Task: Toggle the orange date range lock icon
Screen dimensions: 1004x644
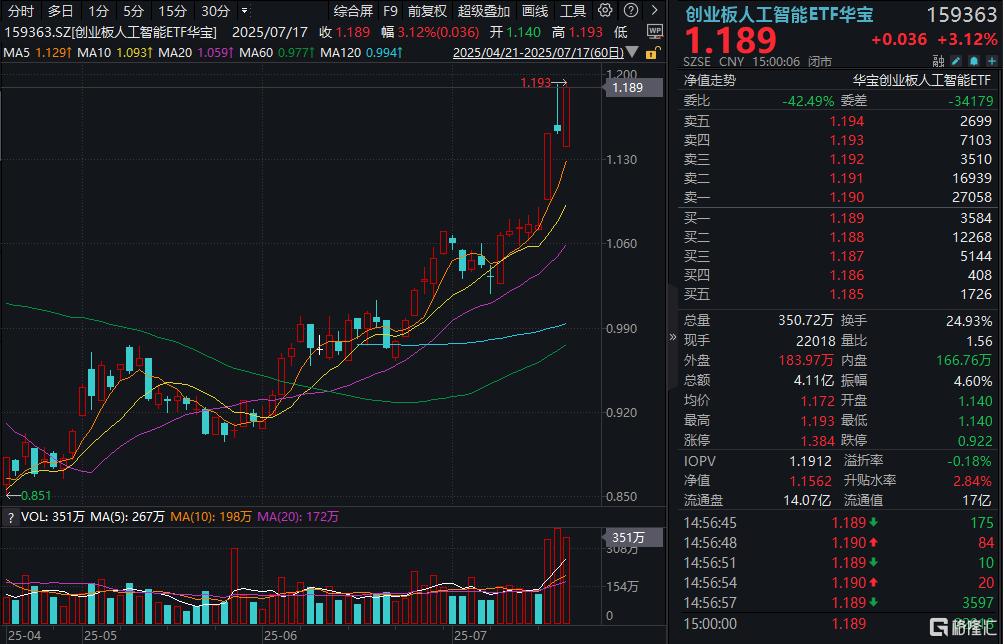Action: click(x=652, y=52)
